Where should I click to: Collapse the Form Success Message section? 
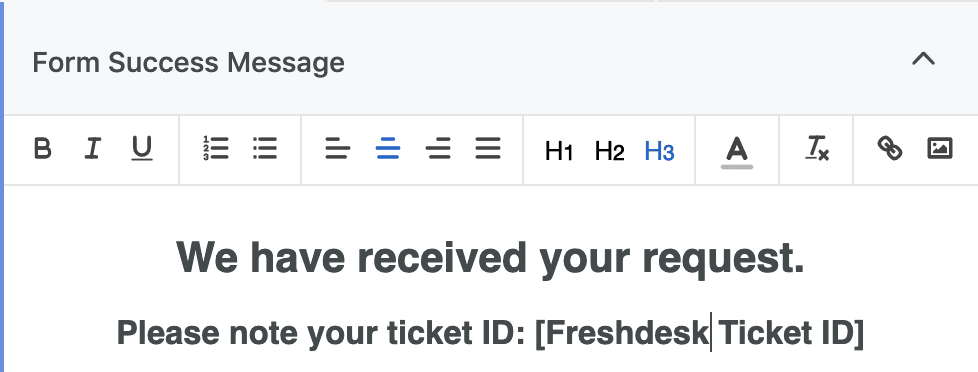(x=924, y=59)
